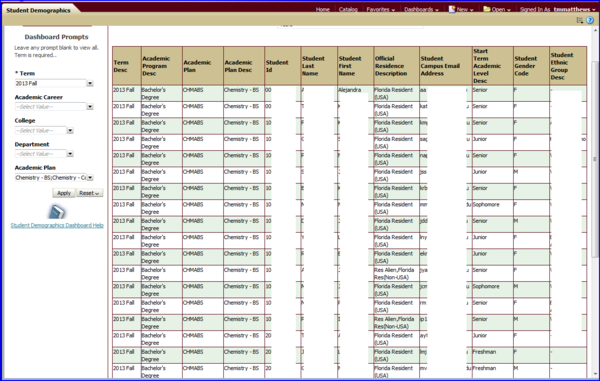Click the Academic Plan Chemistry field

tap(51, 177)
